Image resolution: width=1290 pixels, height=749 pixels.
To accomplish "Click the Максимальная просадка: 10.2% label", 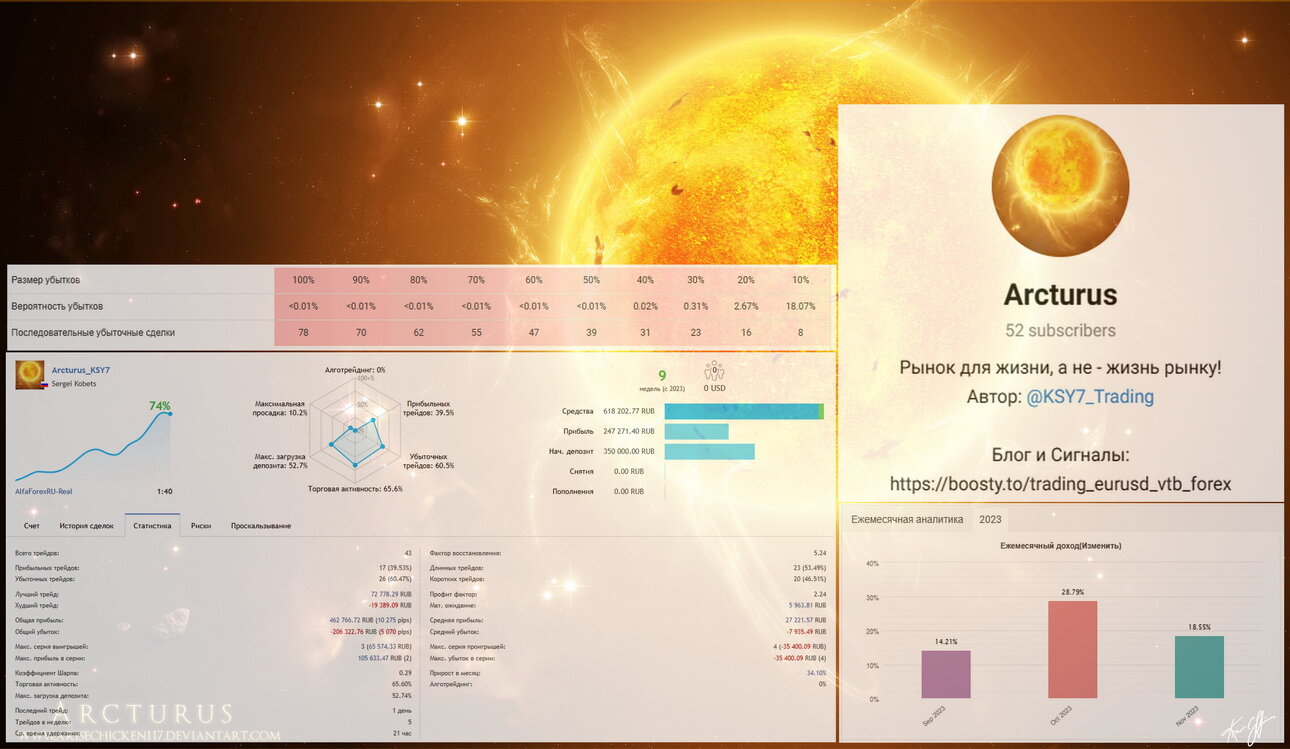I will pos(280,408).
